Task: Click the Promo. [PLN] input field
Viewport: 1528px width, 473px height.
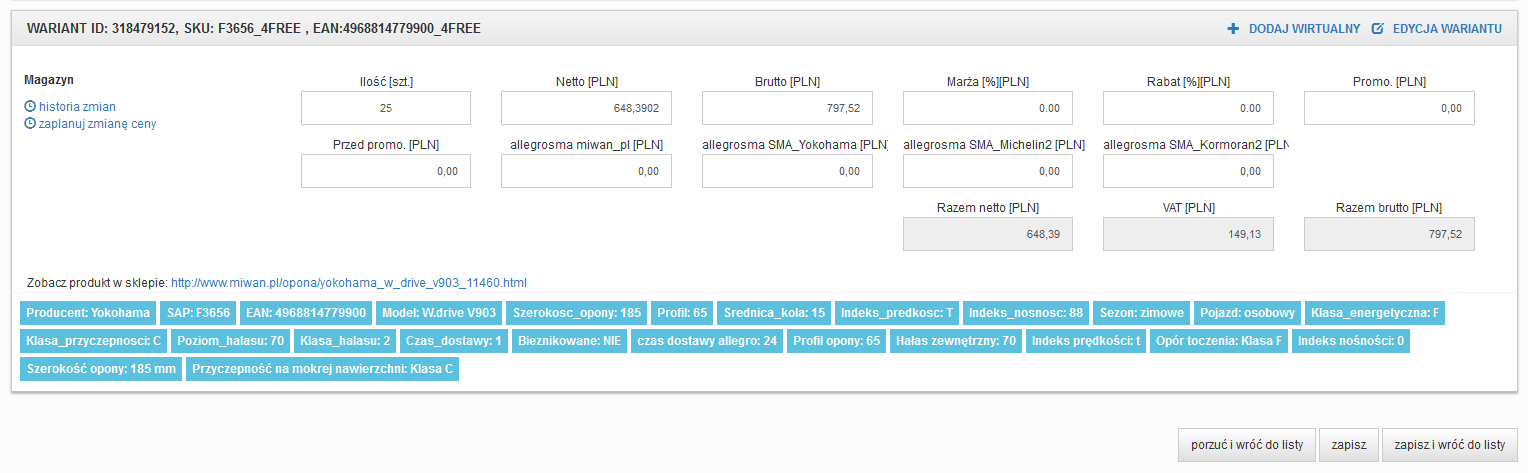Action: [x=1389, y=108]
